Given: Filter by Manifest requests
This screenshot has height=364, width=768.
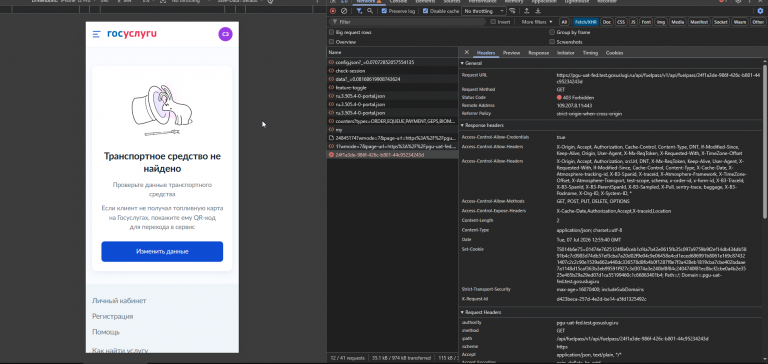Looking at the screenshot, I should [699, 22].
